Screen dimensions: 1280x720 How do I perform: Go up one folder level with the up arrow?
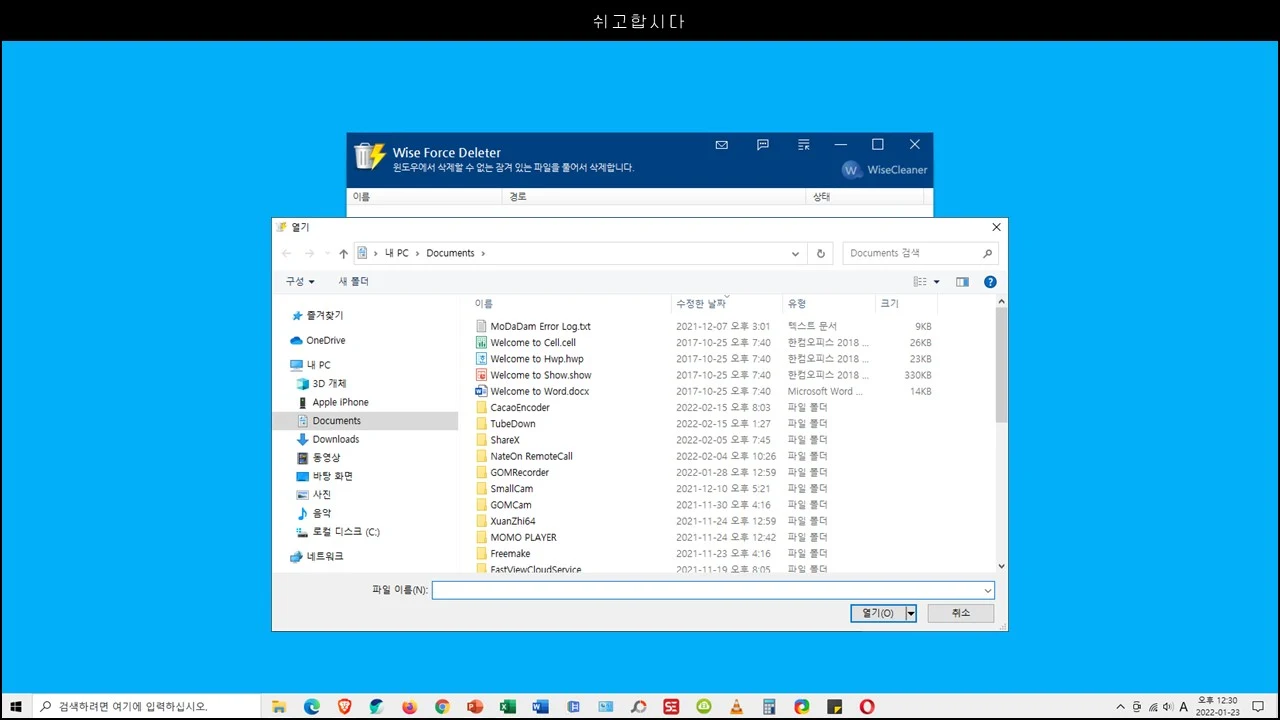(x=343, y=254)
